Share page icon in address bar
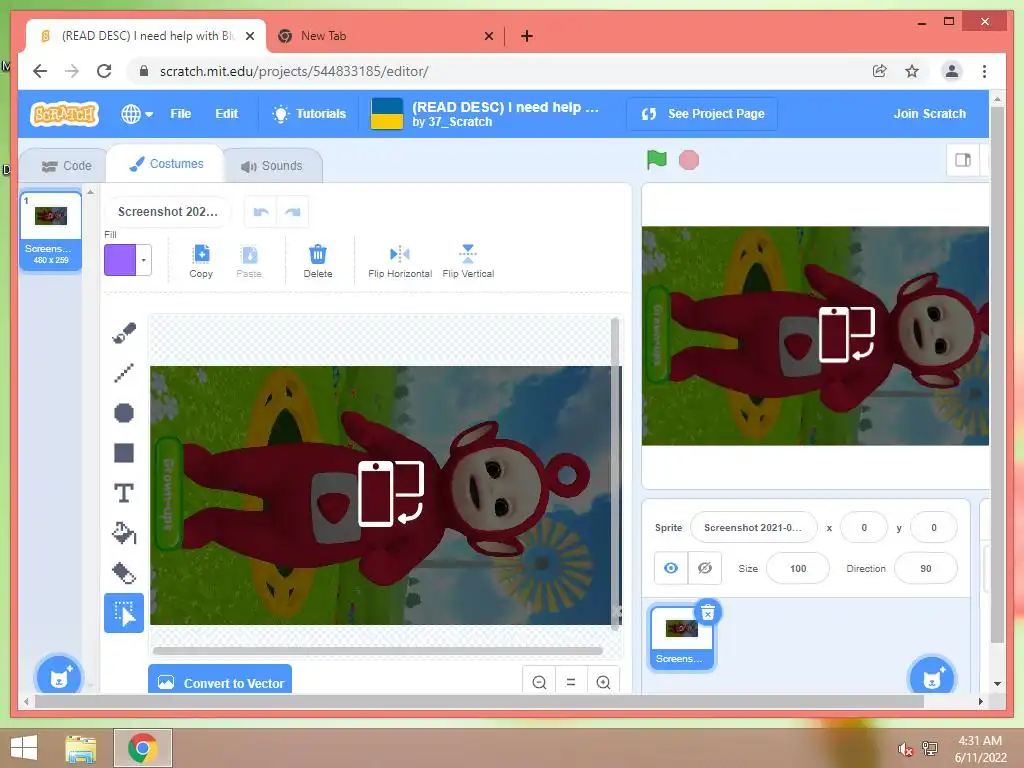Screen dimensions: 1024x768 pos(880,71)
